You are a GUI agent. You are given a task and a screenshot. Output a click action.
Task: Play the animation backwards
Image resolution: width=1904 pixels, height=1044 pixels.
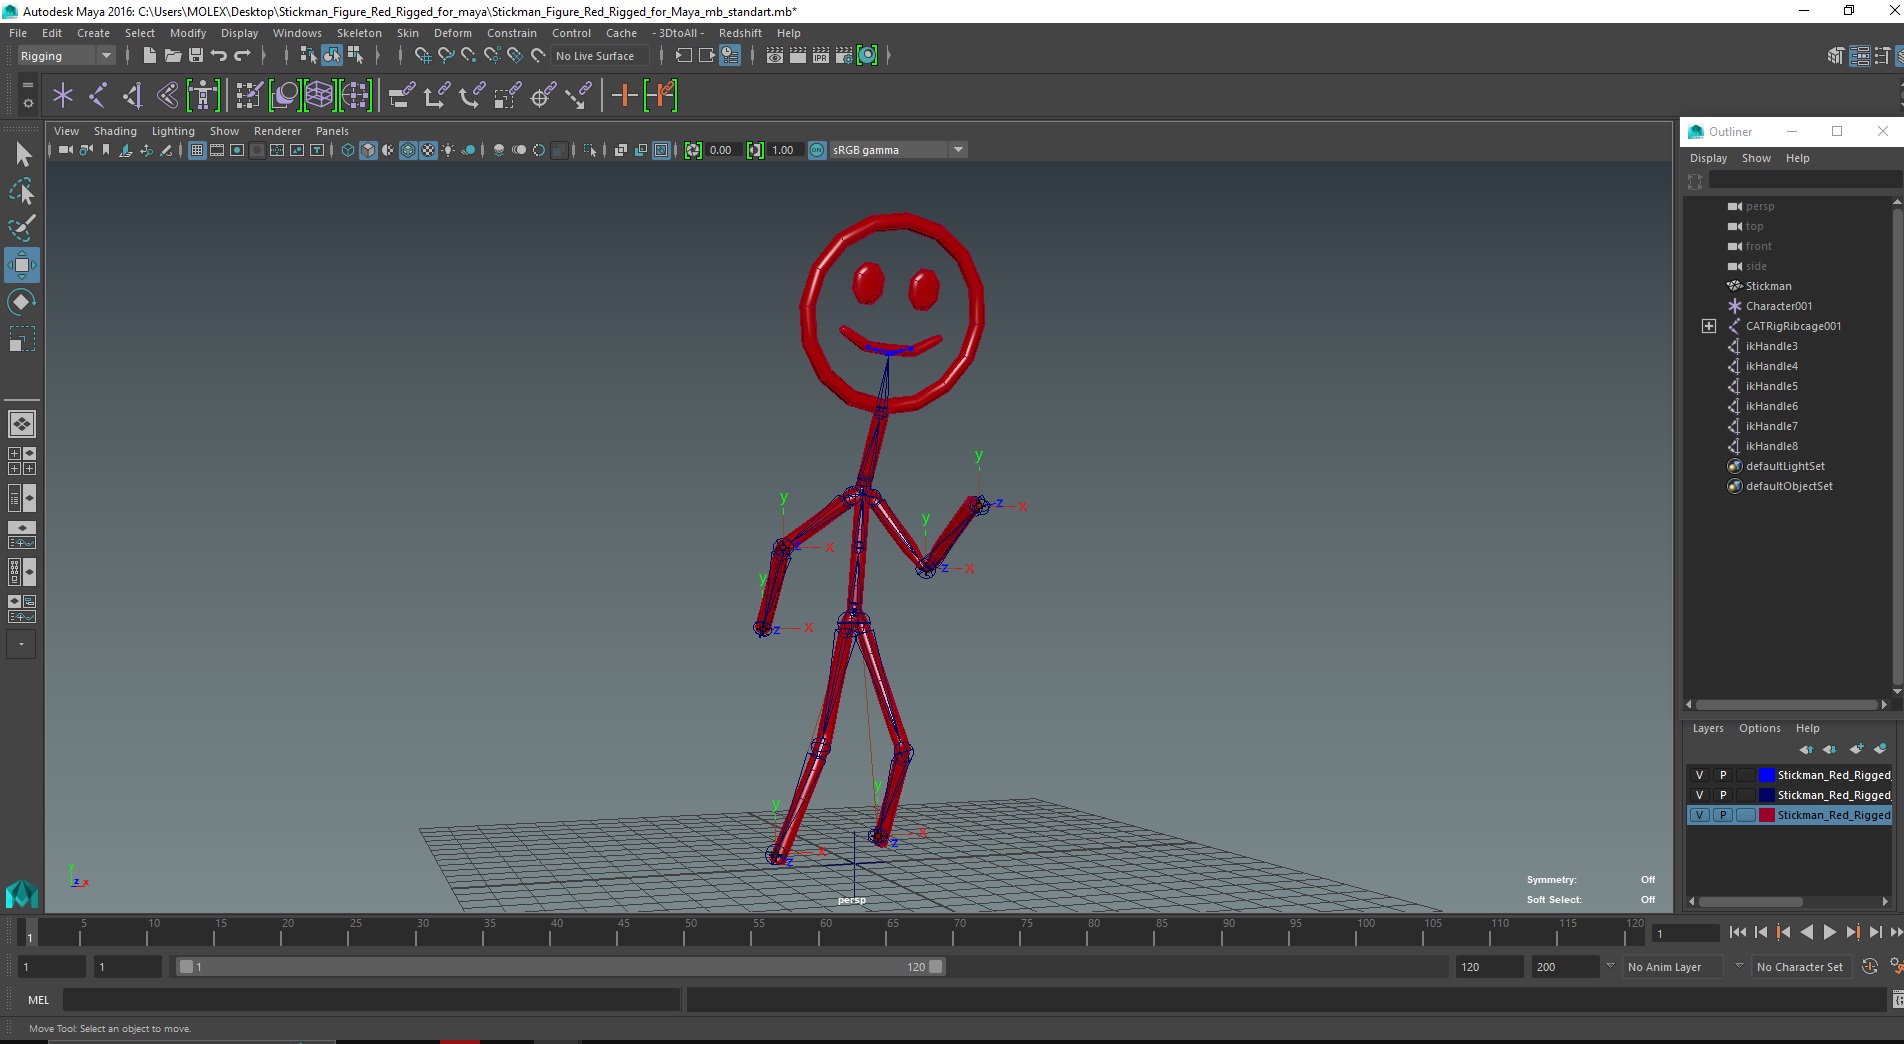[x=1806, y=932]
